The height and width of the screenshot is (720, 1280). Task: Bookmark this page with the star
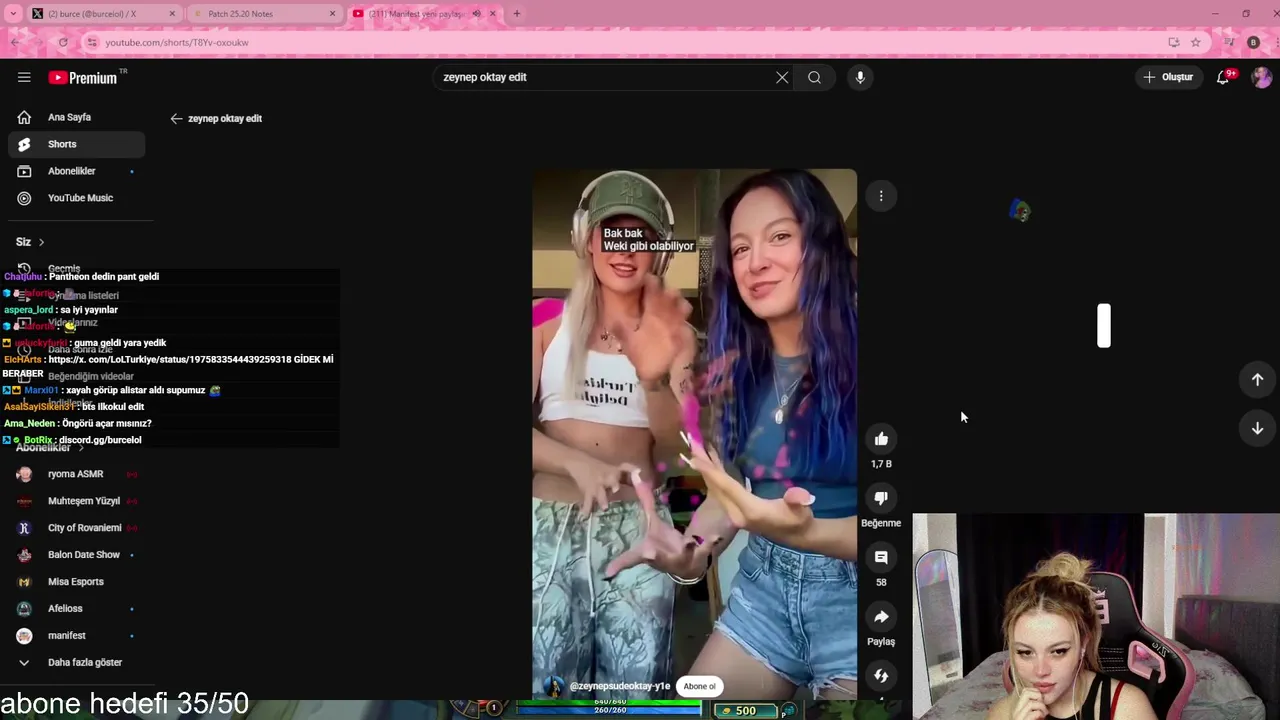(1195, 42)
